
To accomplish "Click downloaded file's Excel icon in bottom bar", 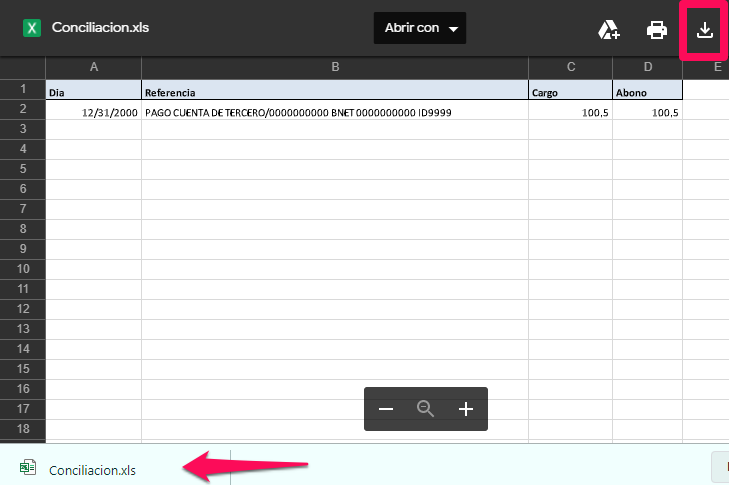I will pos(28,468).
